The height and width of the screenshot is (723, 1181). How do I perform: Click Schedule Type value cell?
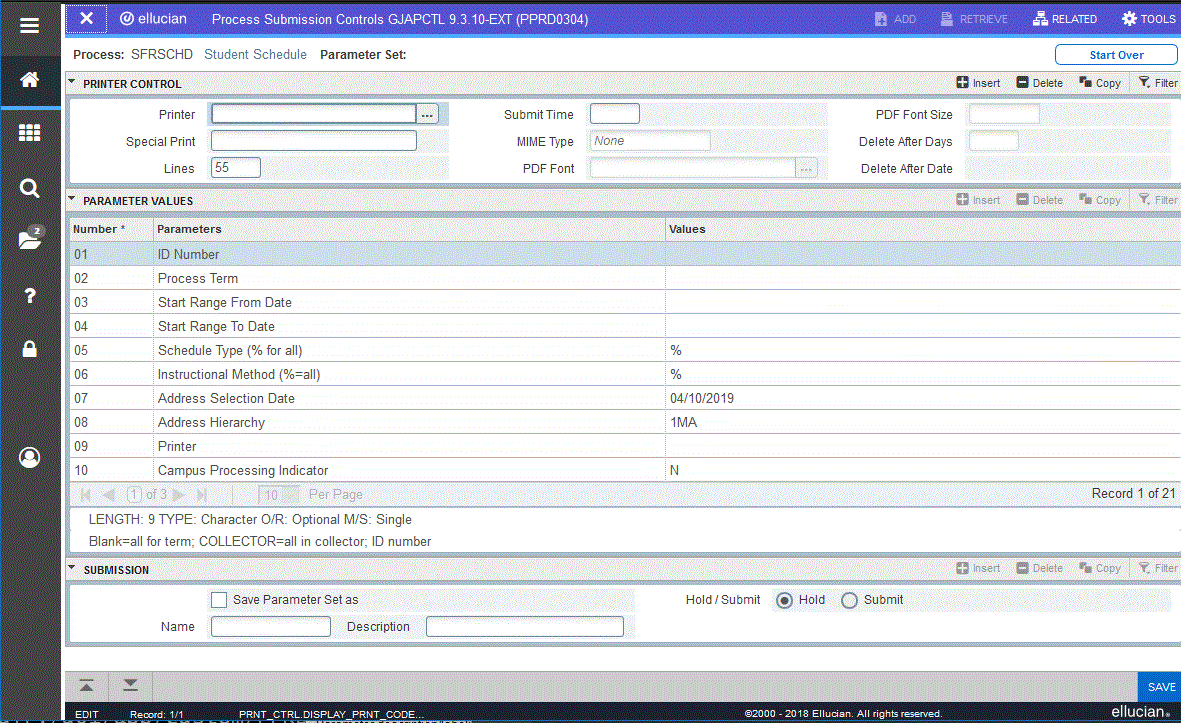tap(922, 350)
